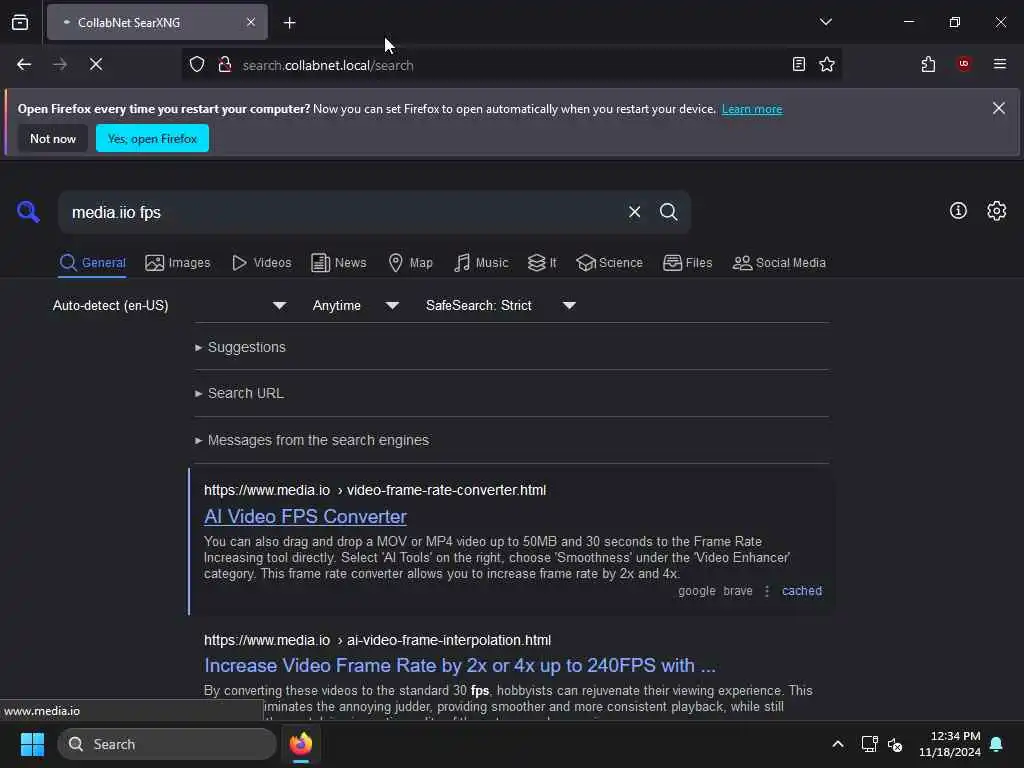The width and height of the screenshot is (1024, 768).
Task: Dismiss the Firefox startup notification bar
Action: tap(999, 108)
